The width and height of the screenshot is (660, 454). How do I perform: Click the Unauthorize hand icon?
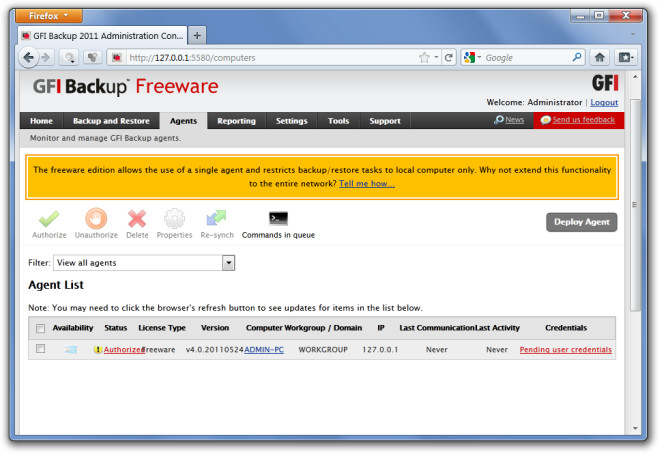96,219
